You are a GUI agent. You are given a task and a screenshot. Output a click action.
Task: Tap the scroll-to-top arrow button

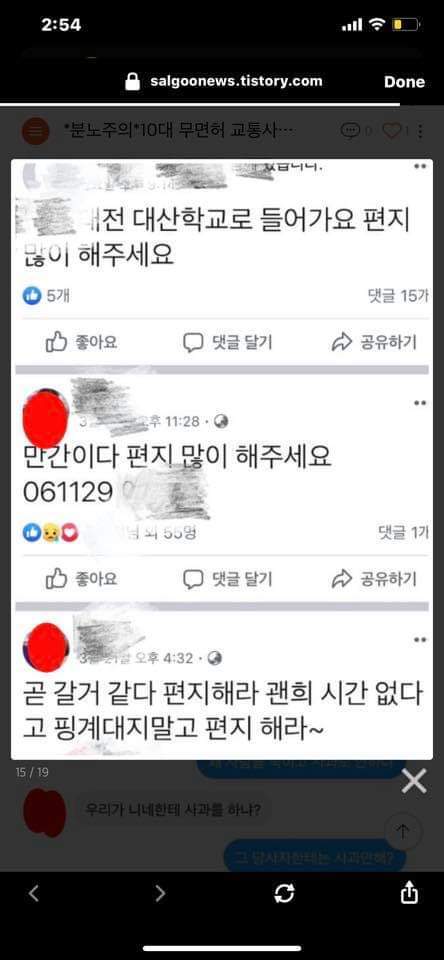point(403,831)
